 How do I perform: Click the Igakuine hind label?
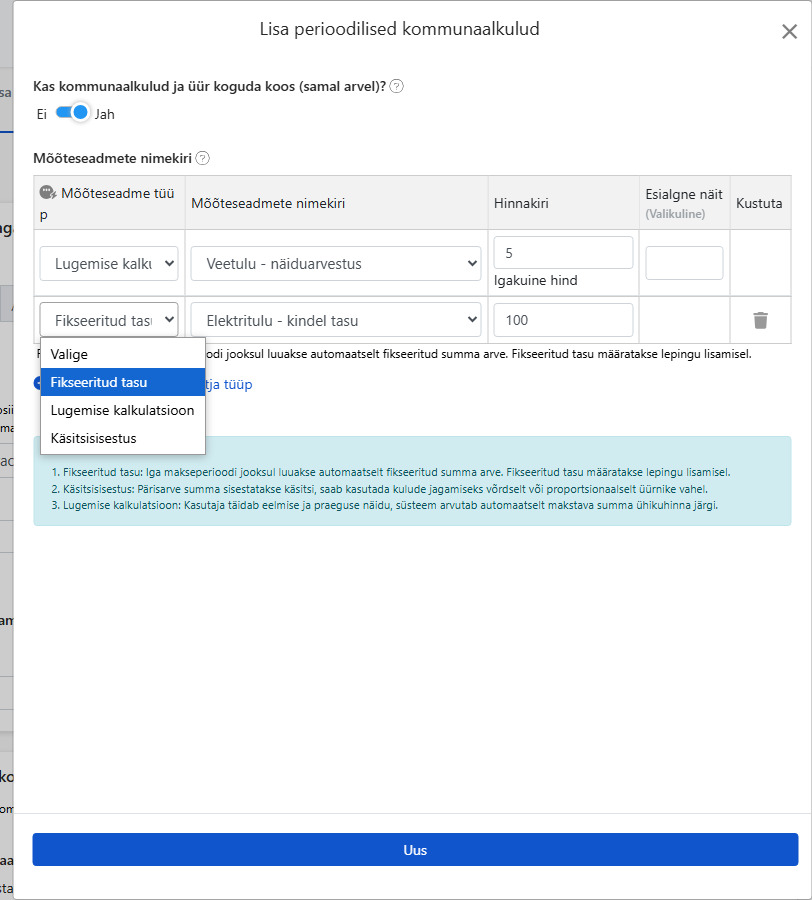click(535, 280)
